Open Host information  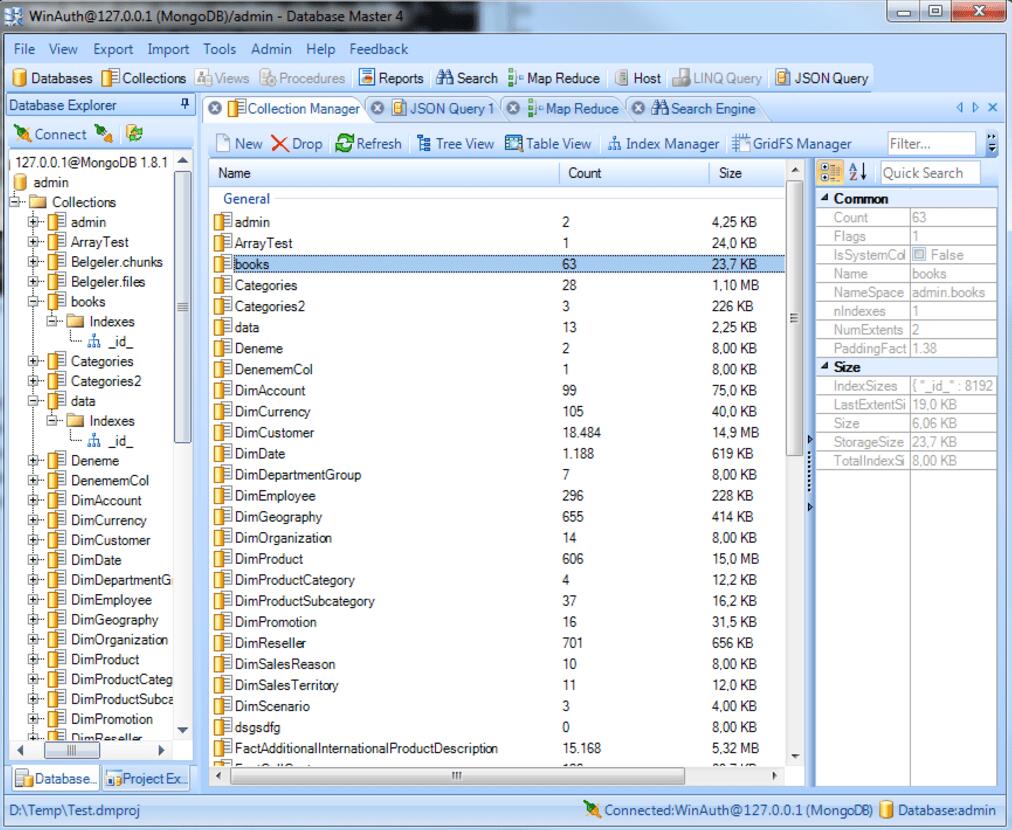(638, 78)
